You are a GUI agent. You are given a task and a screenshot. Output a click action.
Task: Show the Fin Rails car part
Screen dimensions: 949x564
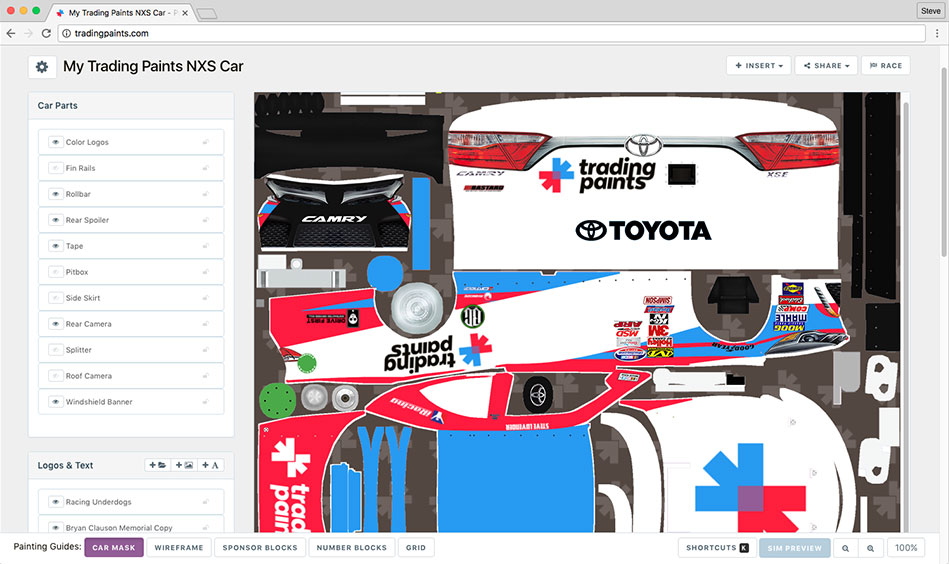click(x=56, y=168)
